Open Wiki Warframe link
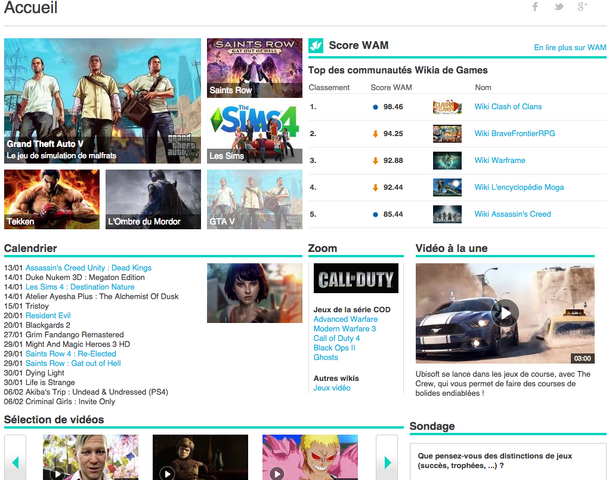The width and height of the screenshot is (612, 480). [x=500, y=160]
